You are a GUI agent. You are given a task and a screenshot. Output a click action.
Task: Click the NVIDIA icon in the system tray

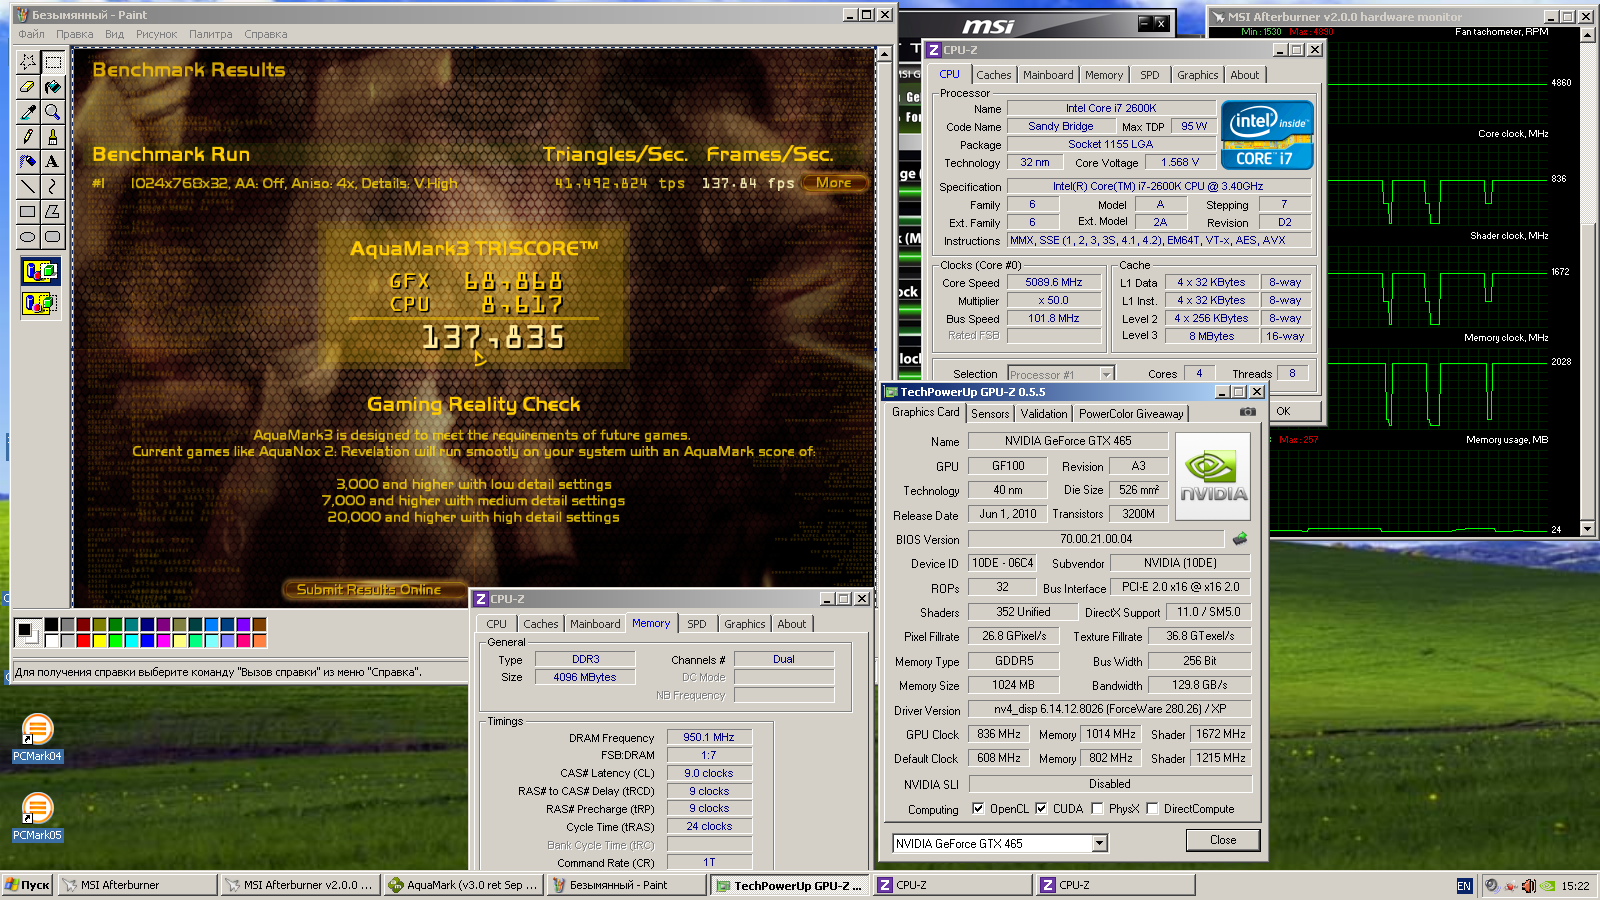click(x=1548, y=886)
